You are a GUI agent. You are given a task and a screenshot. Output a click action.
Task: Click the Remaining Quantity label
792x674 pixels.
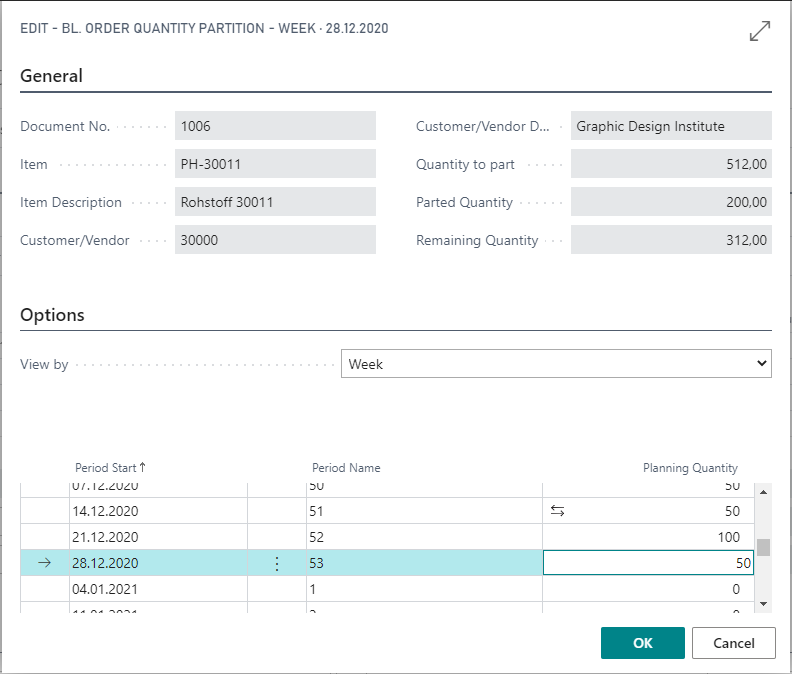click(x=477, y=240)
